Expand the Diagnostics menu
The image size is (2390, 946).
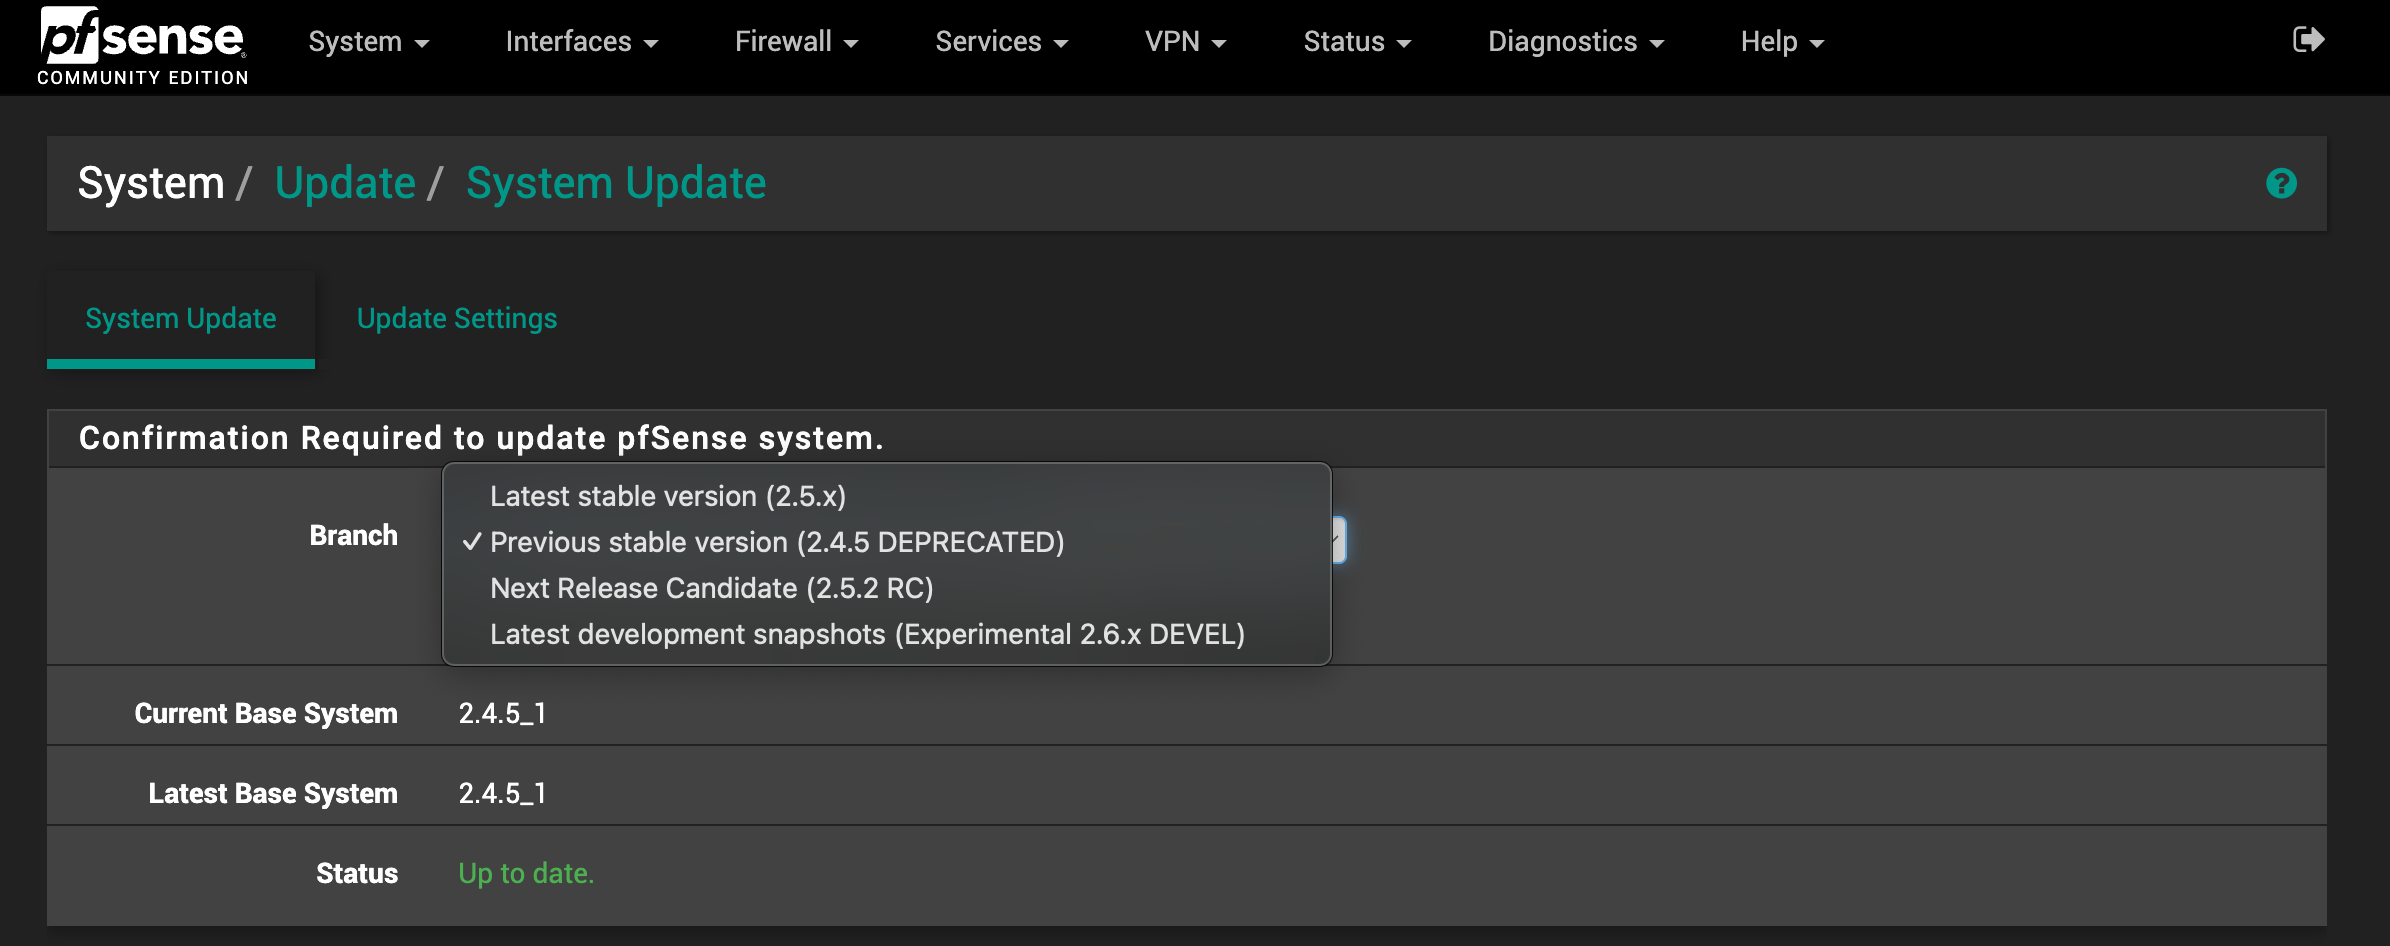1575,42
